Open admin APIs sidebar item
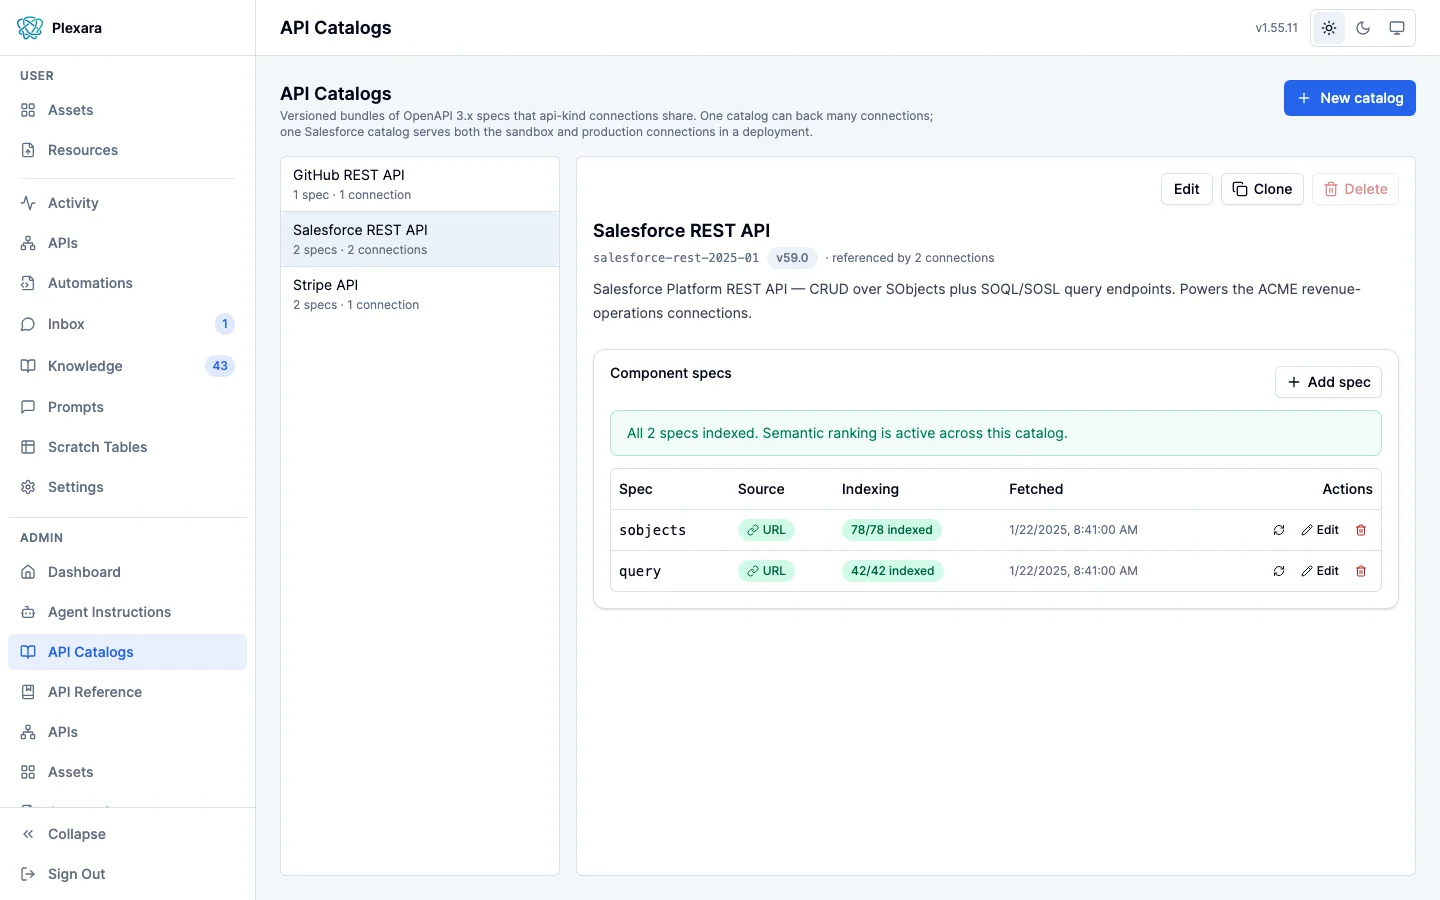 point(127,732)
